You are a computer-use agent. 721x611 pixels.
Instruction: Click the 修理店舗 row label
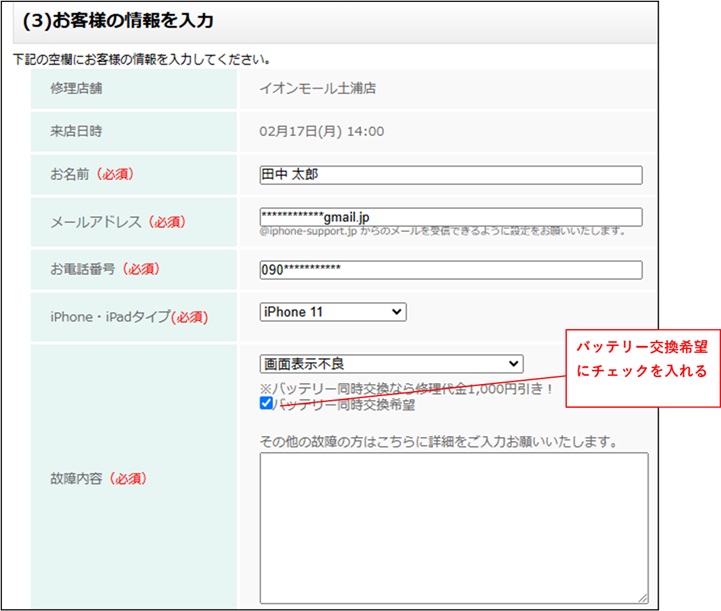[77, 88]
